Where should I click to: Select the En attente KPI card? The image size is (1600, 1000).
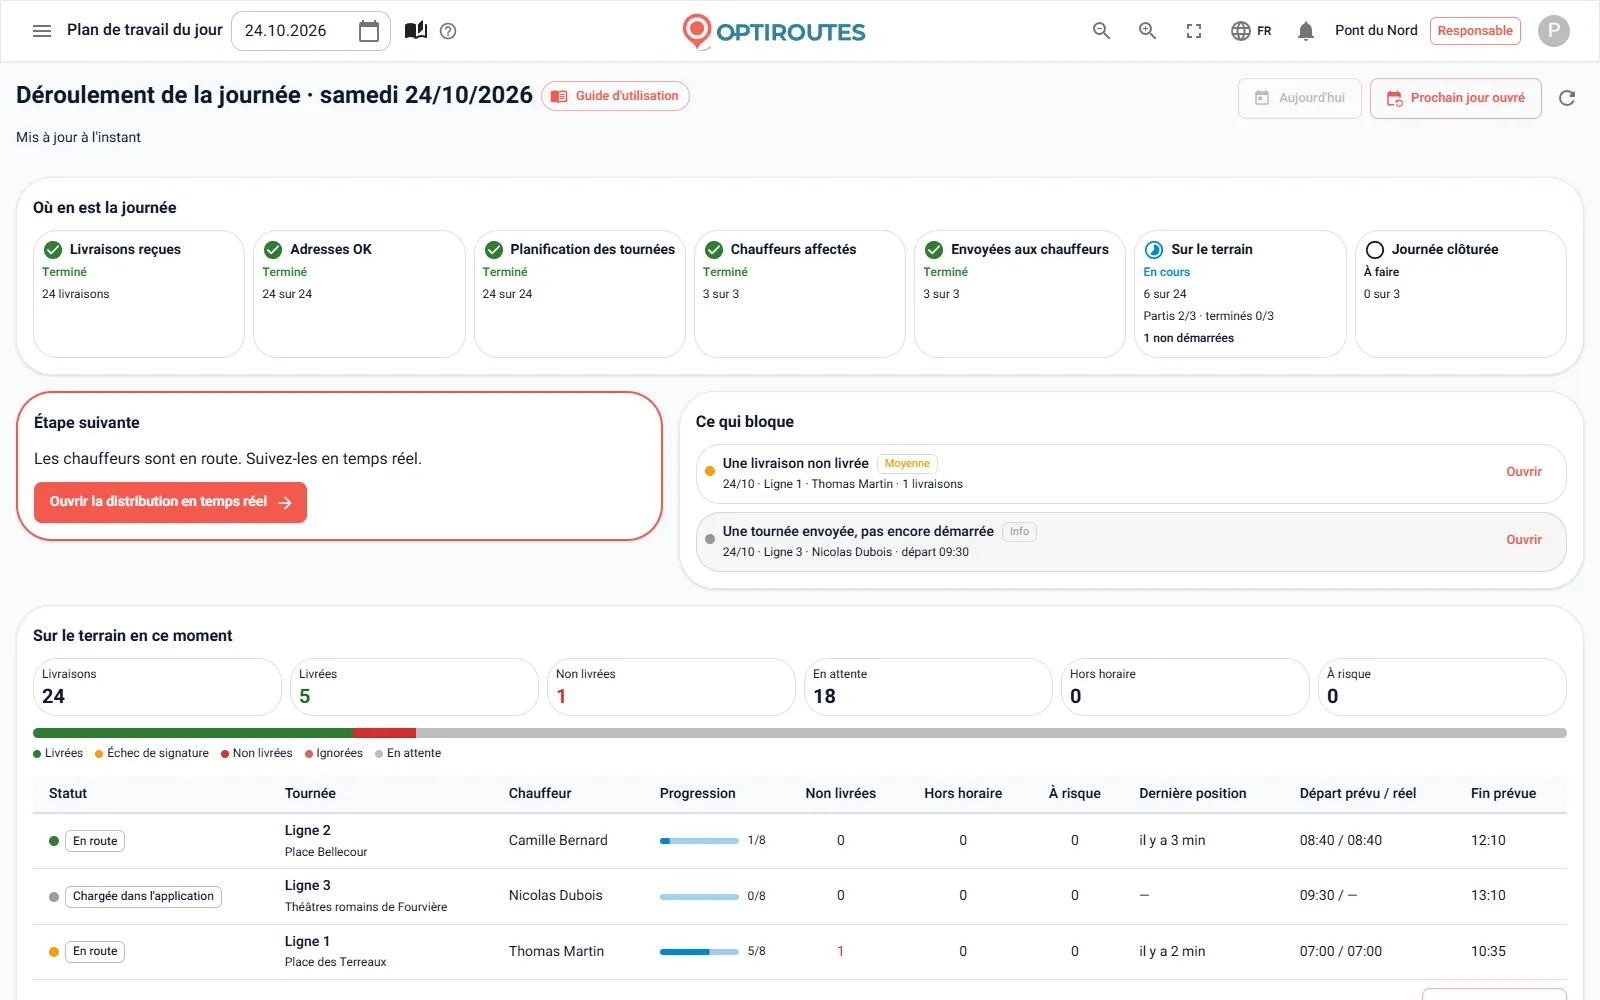coord(928,687)
